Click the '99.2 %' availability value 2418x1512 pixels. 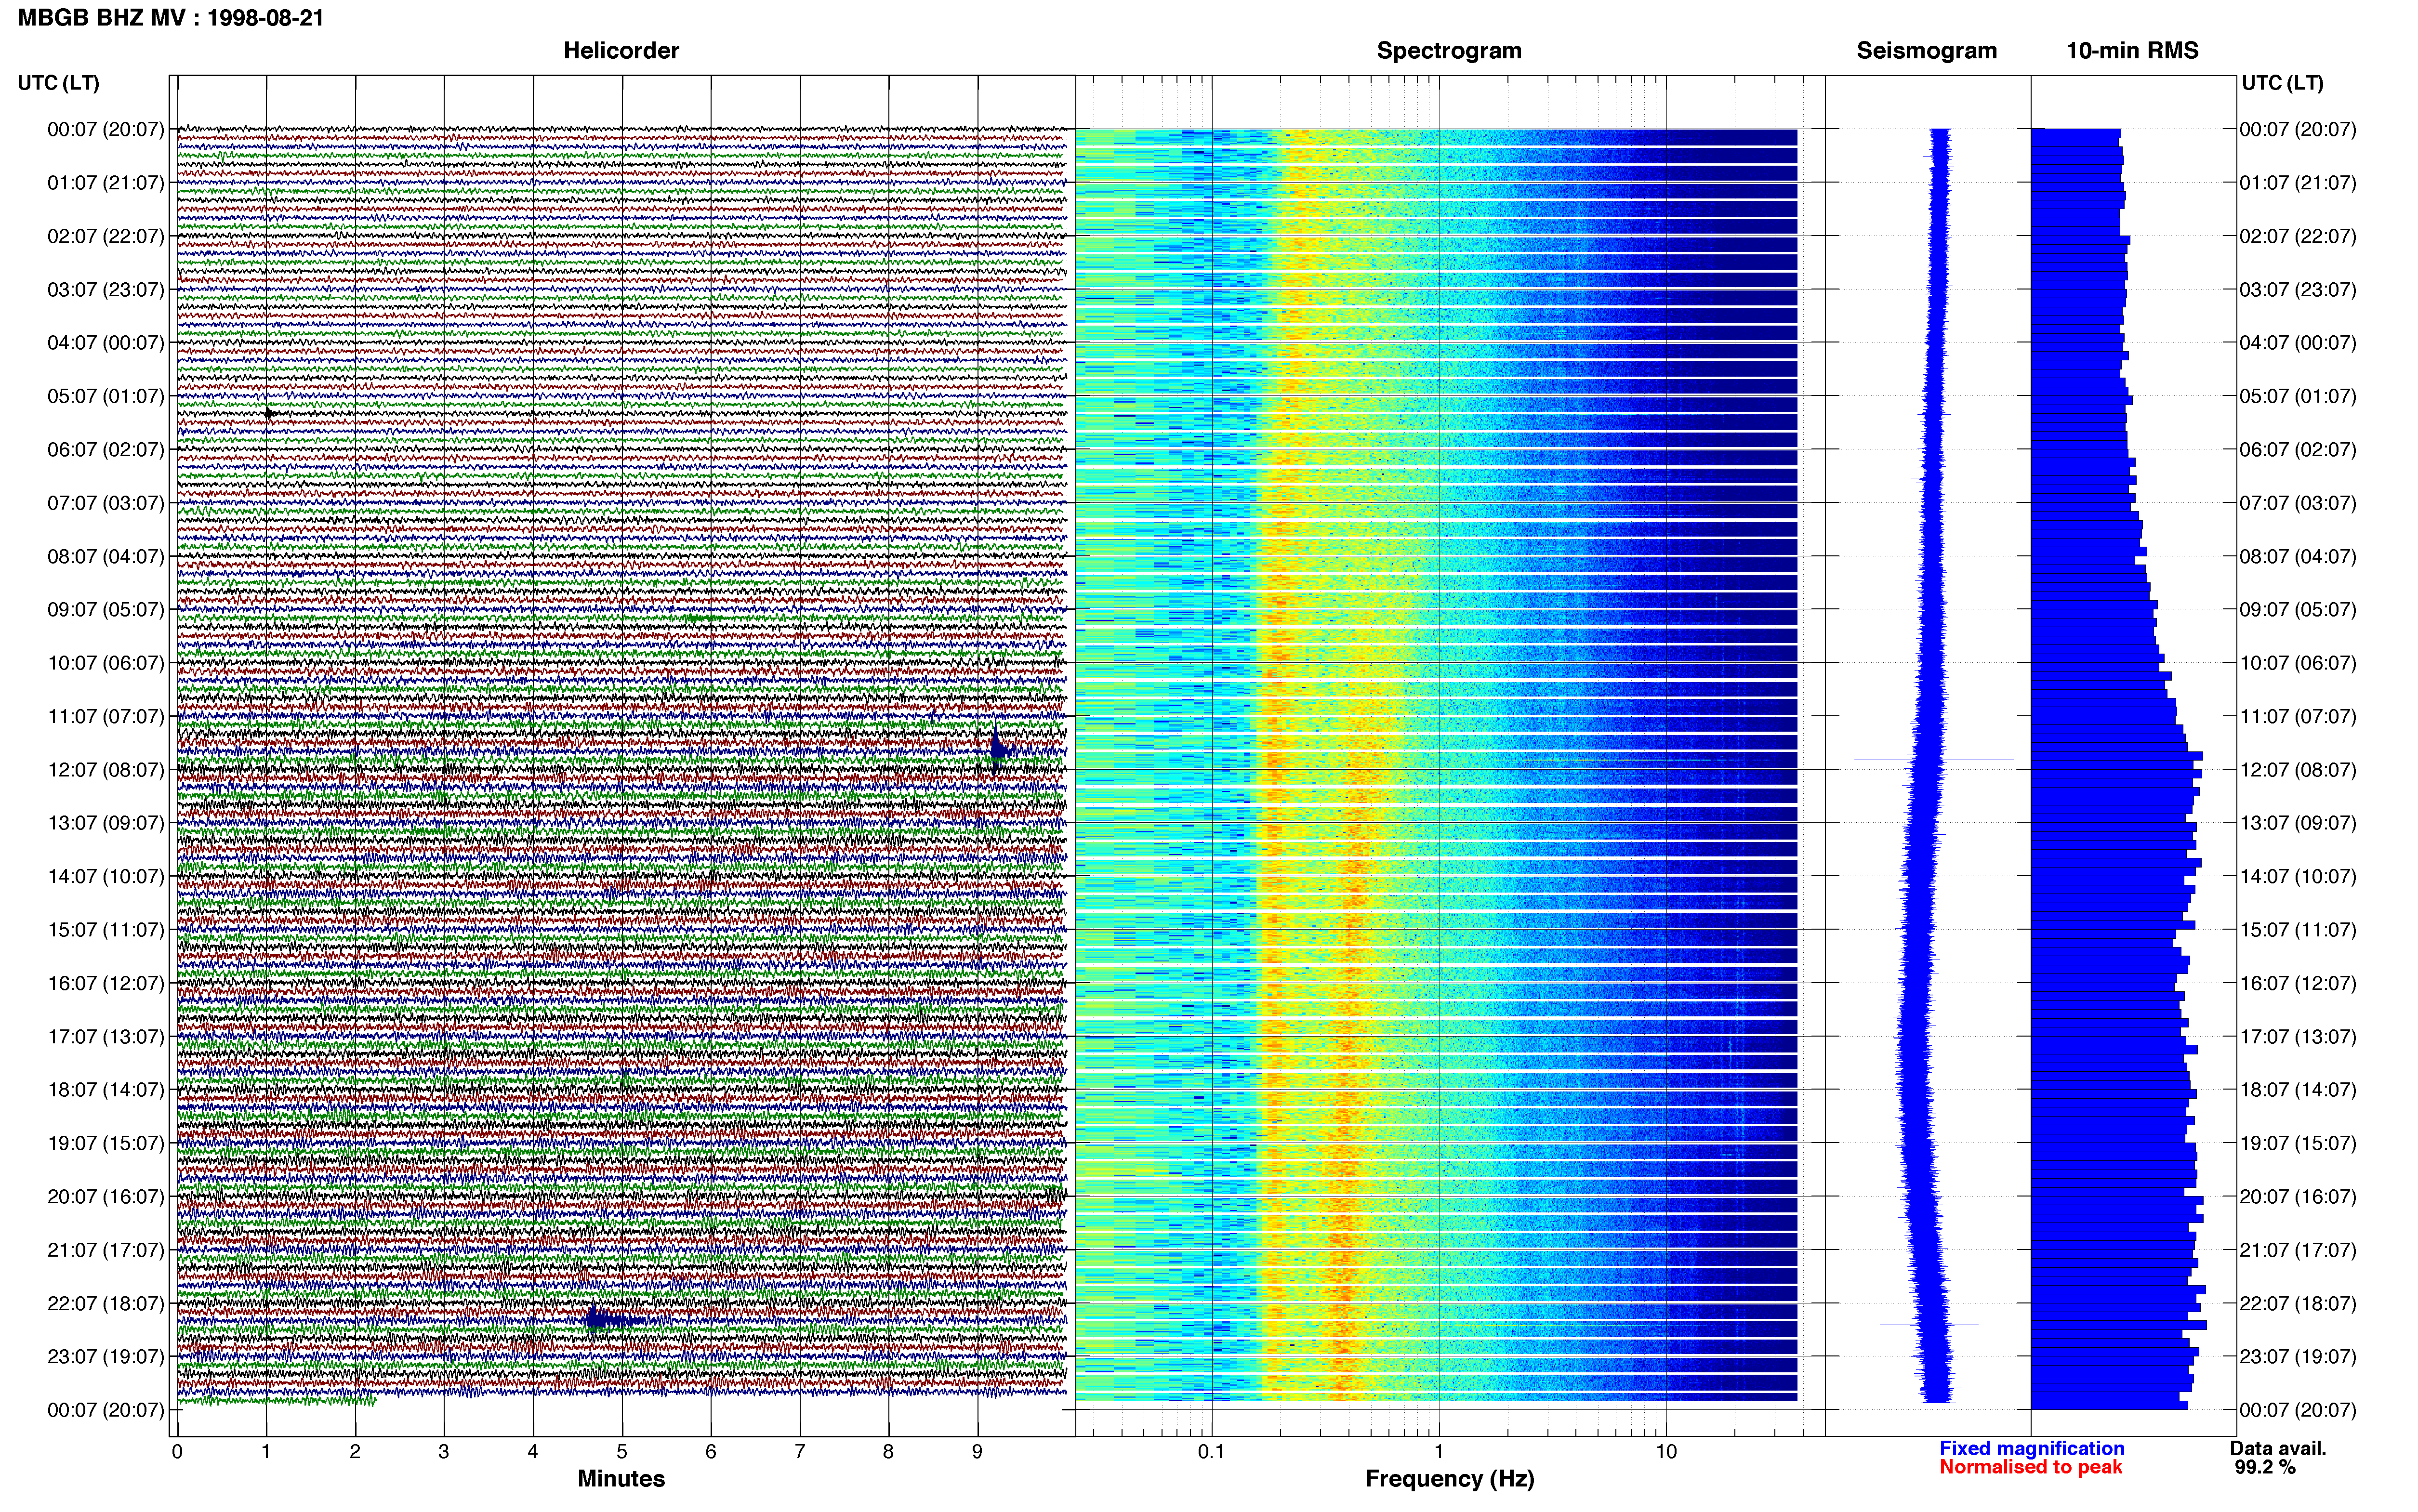(x=2265, y=1467)
